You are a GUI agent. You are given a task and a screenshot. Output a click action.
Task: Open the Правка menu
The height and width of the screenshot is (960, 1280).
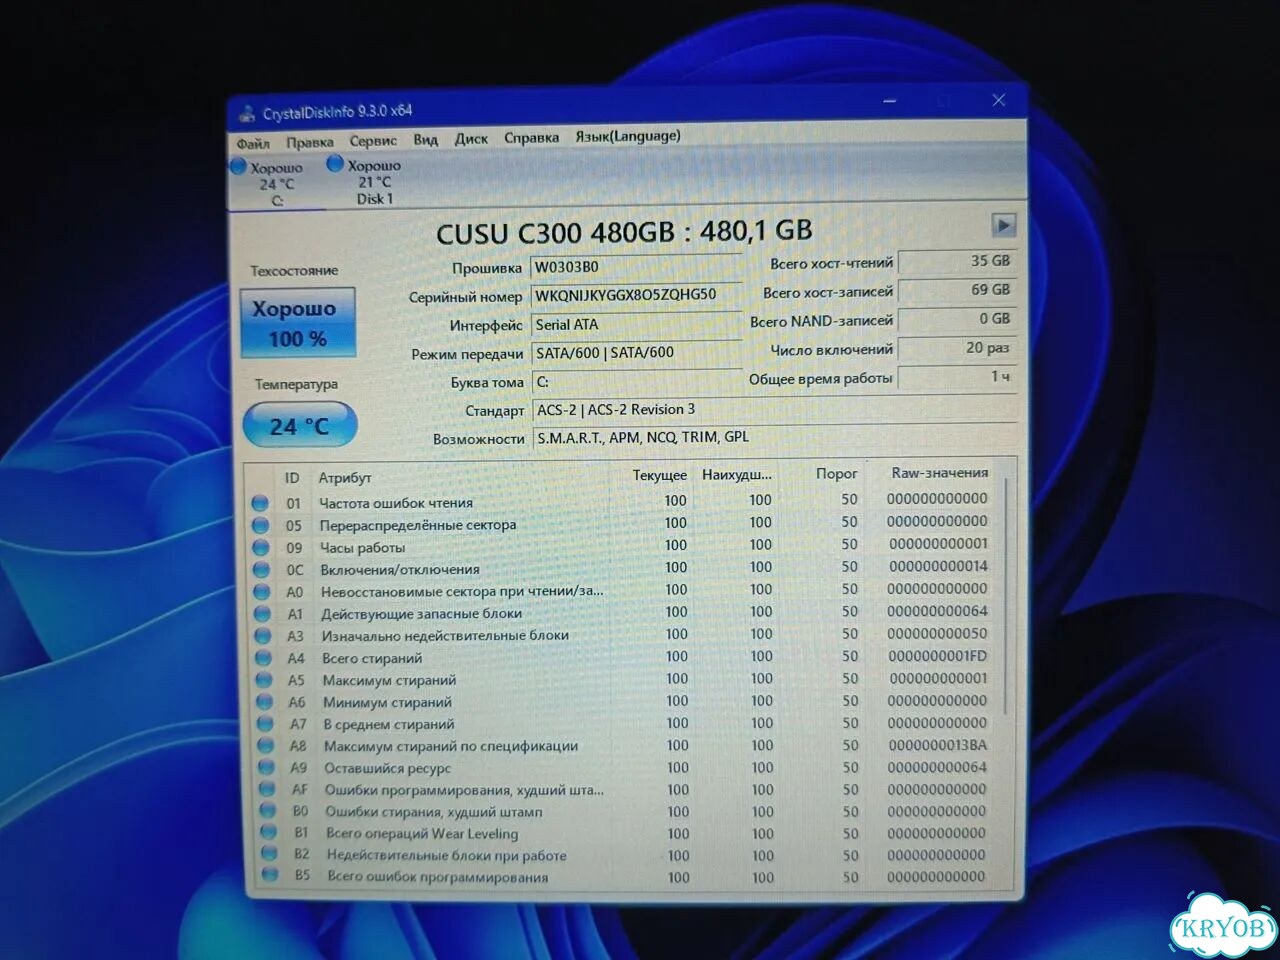(x=310, y=142)
